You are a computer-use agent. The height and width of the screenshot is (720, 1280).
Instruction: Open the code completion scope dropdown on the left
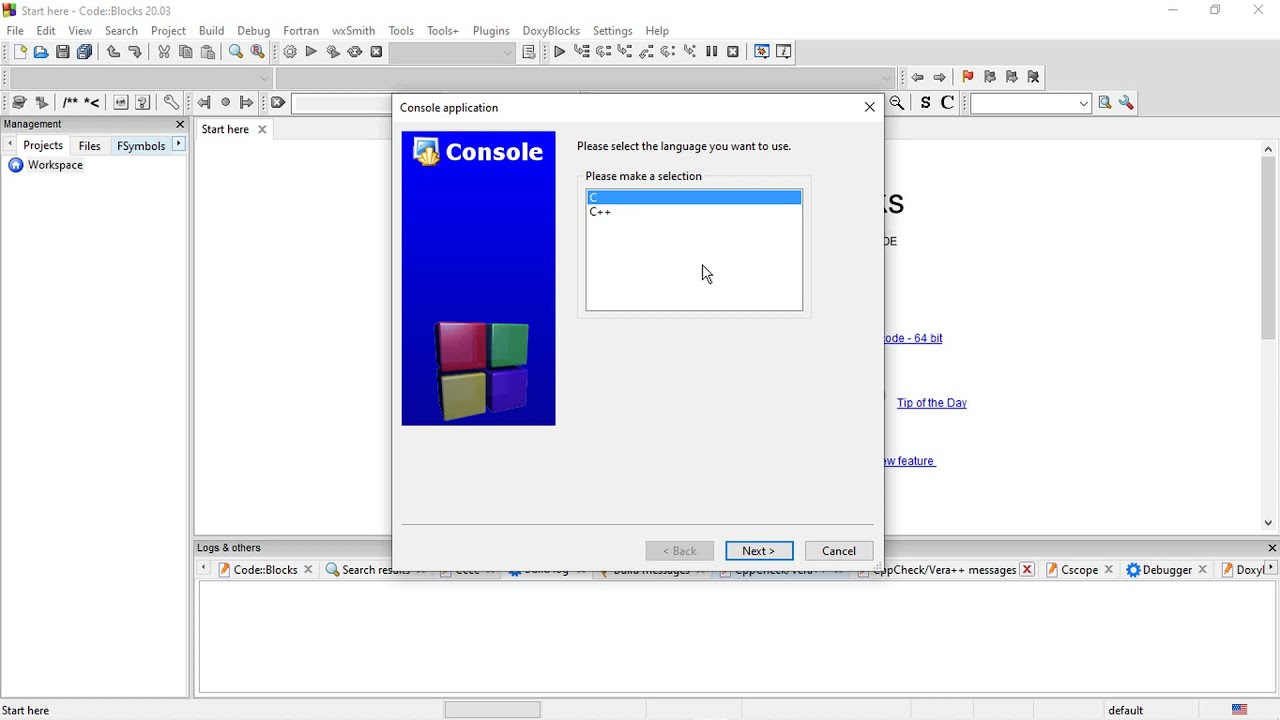(264, 78)
